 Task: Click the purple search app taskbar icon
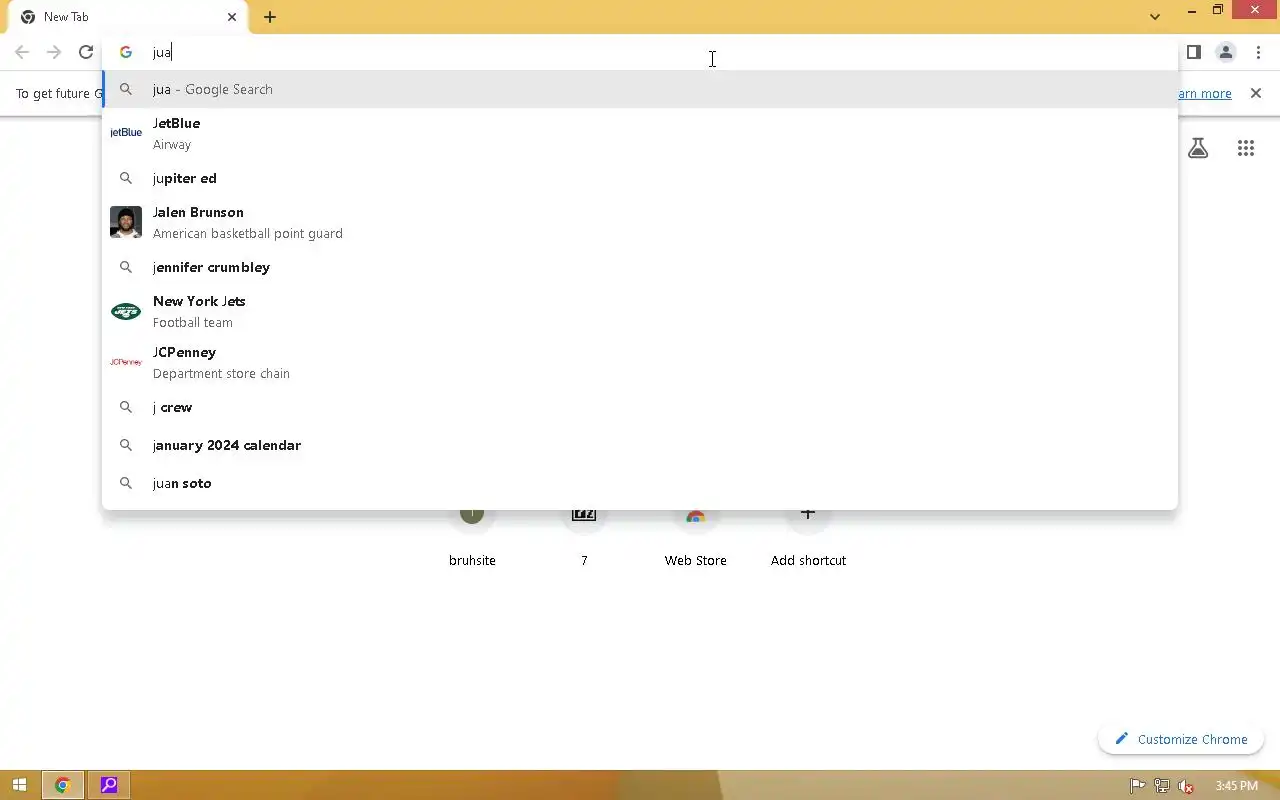coord(109,785)
